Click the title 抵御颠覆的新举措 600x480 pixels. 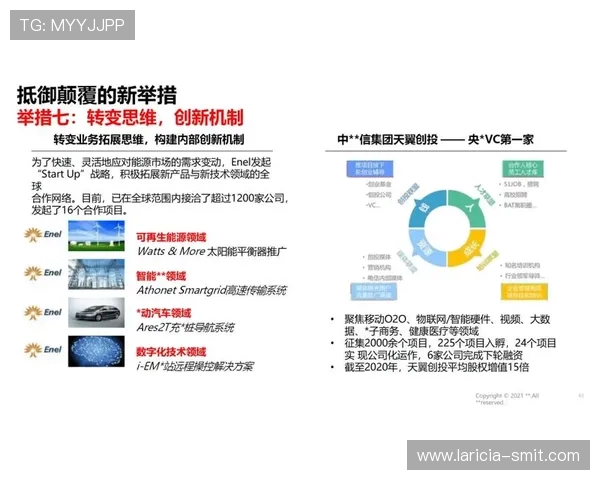pos(96,95)
